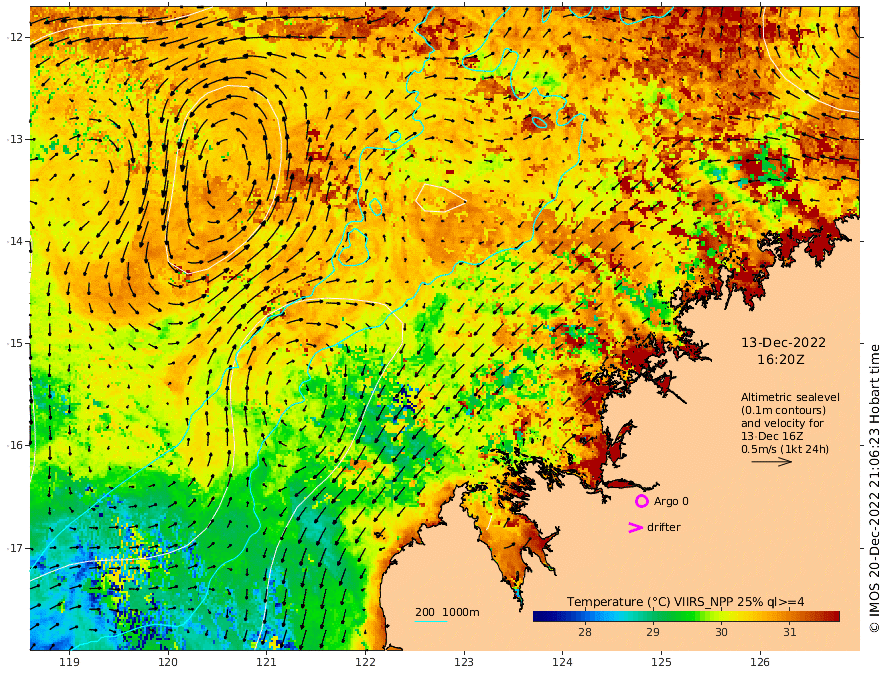880x680 pixels.
Task: Click latitude axis label -15
Action: 15,343
